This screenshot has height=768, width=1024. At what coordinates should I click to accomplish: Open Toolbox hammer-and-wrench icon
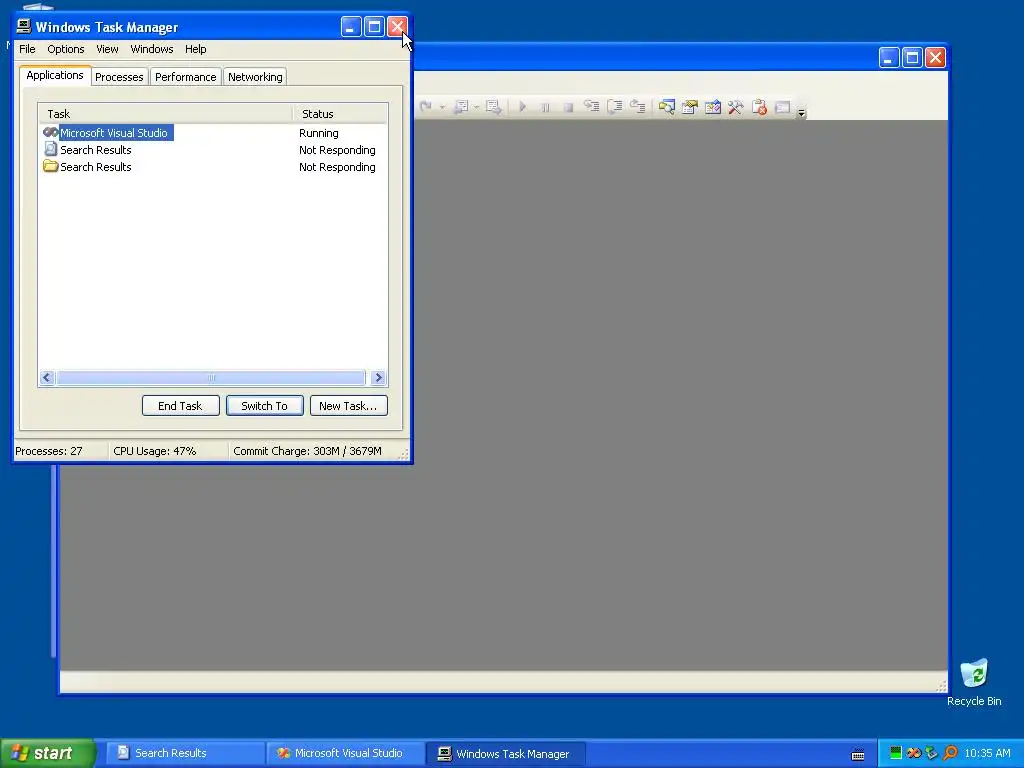point(735,106)
